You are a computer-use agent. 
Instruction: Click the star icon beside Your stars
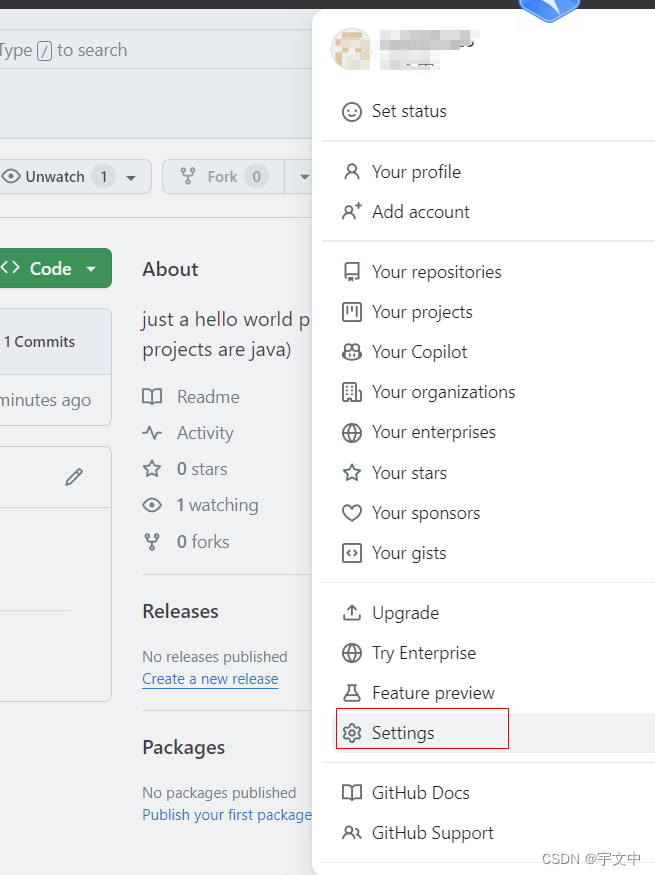click(x=351, y=473)
